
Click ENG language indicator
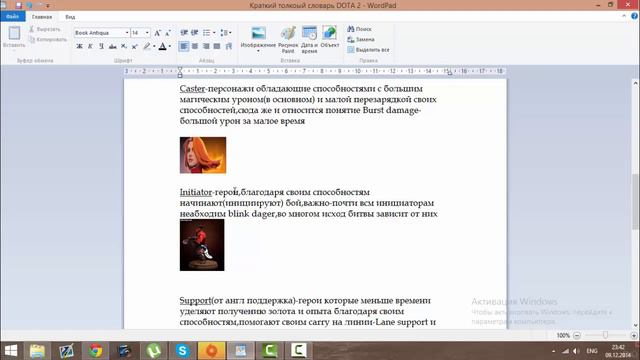click(592, 351)
